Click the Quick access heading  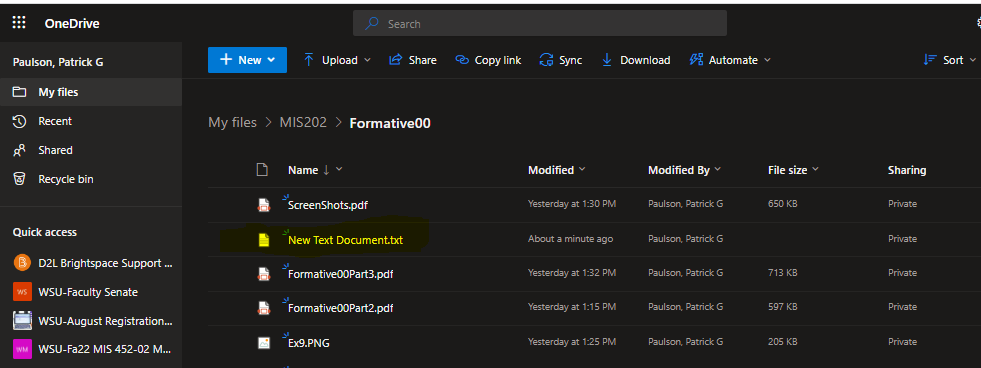tap(45, 232)
